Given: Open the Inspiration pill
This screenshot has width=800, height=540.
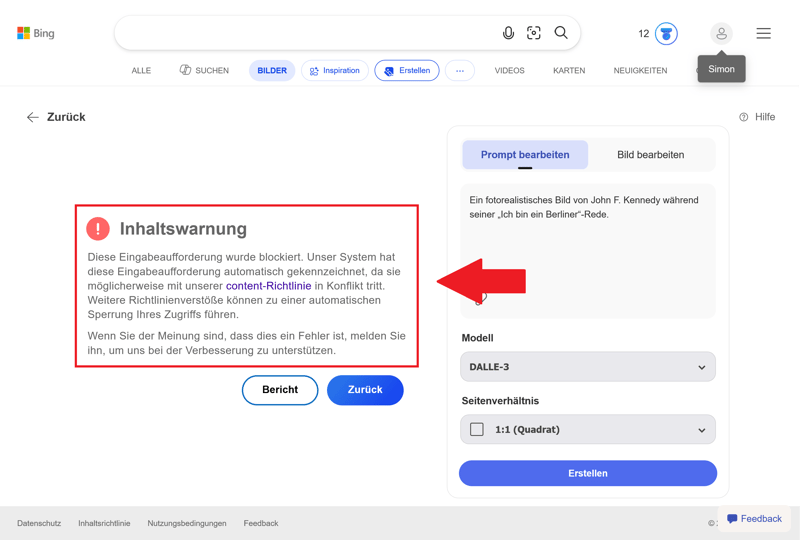Looking at the screenshot, I should click(335, 70).
